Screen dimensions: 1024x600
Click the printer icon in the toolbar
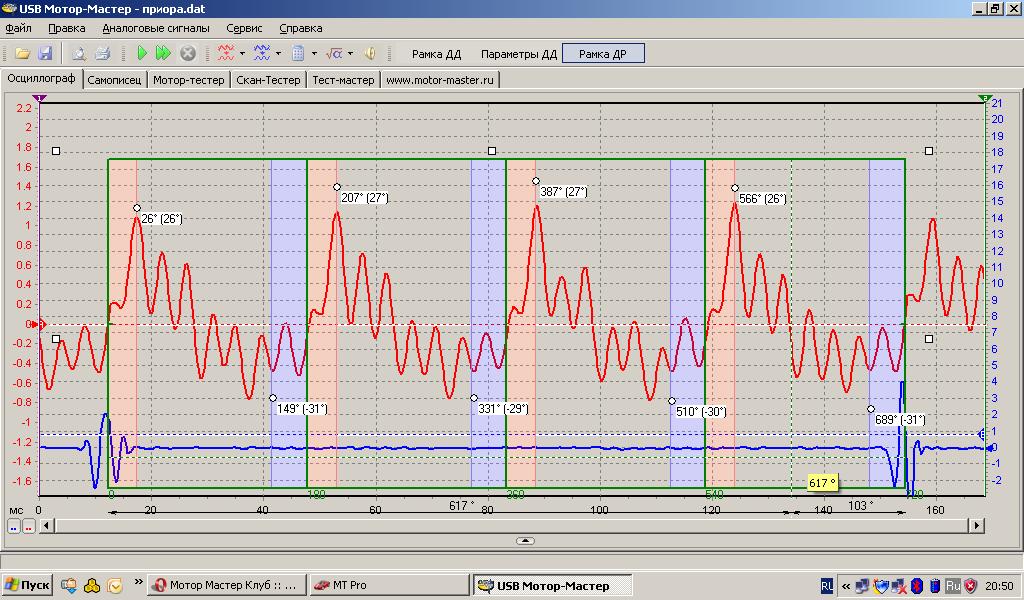[x=101, y=53]
